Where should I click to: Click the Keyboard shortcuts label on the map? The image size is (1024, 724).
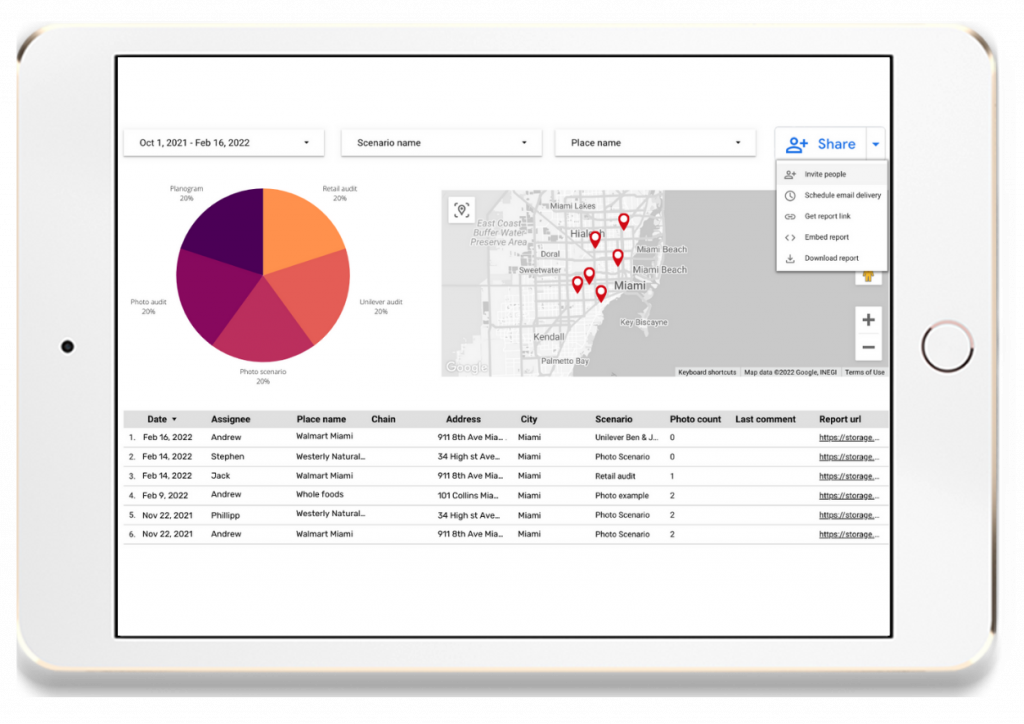(707, 371)
